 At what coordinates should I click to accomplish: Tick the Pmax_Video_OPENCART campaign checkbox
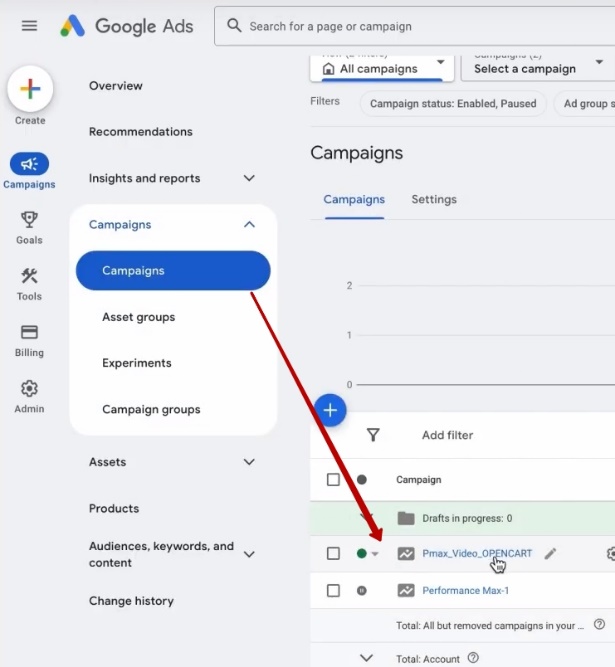333,553
